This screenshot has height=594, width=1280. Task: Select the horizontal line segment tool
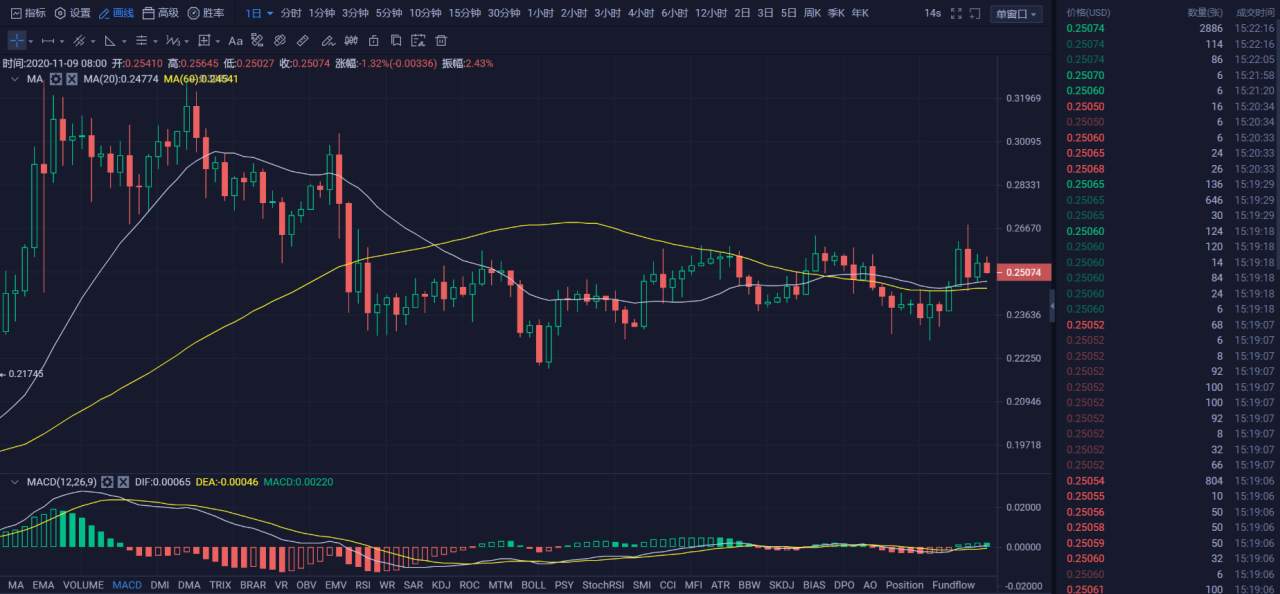[48, 41]
